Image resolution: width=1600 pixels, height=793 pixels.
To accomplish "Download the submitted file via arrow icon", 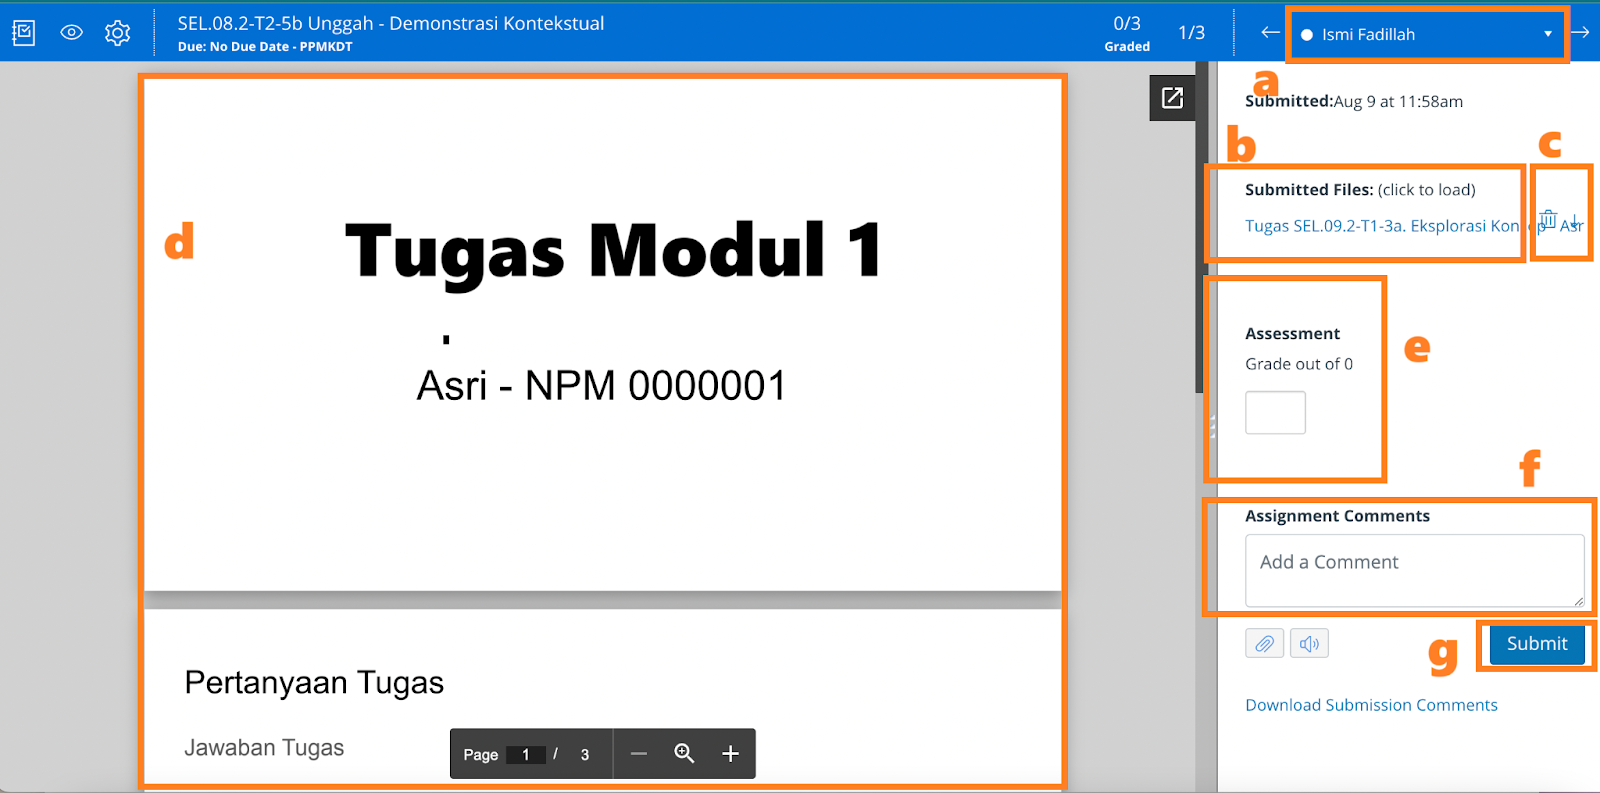I will click(x=1574, y=221).
